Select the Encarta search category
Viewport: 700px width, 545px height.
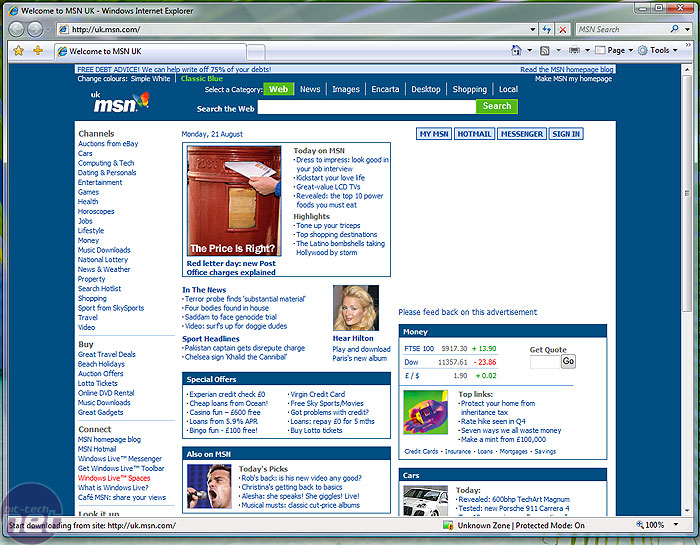[x=385, y=89]
